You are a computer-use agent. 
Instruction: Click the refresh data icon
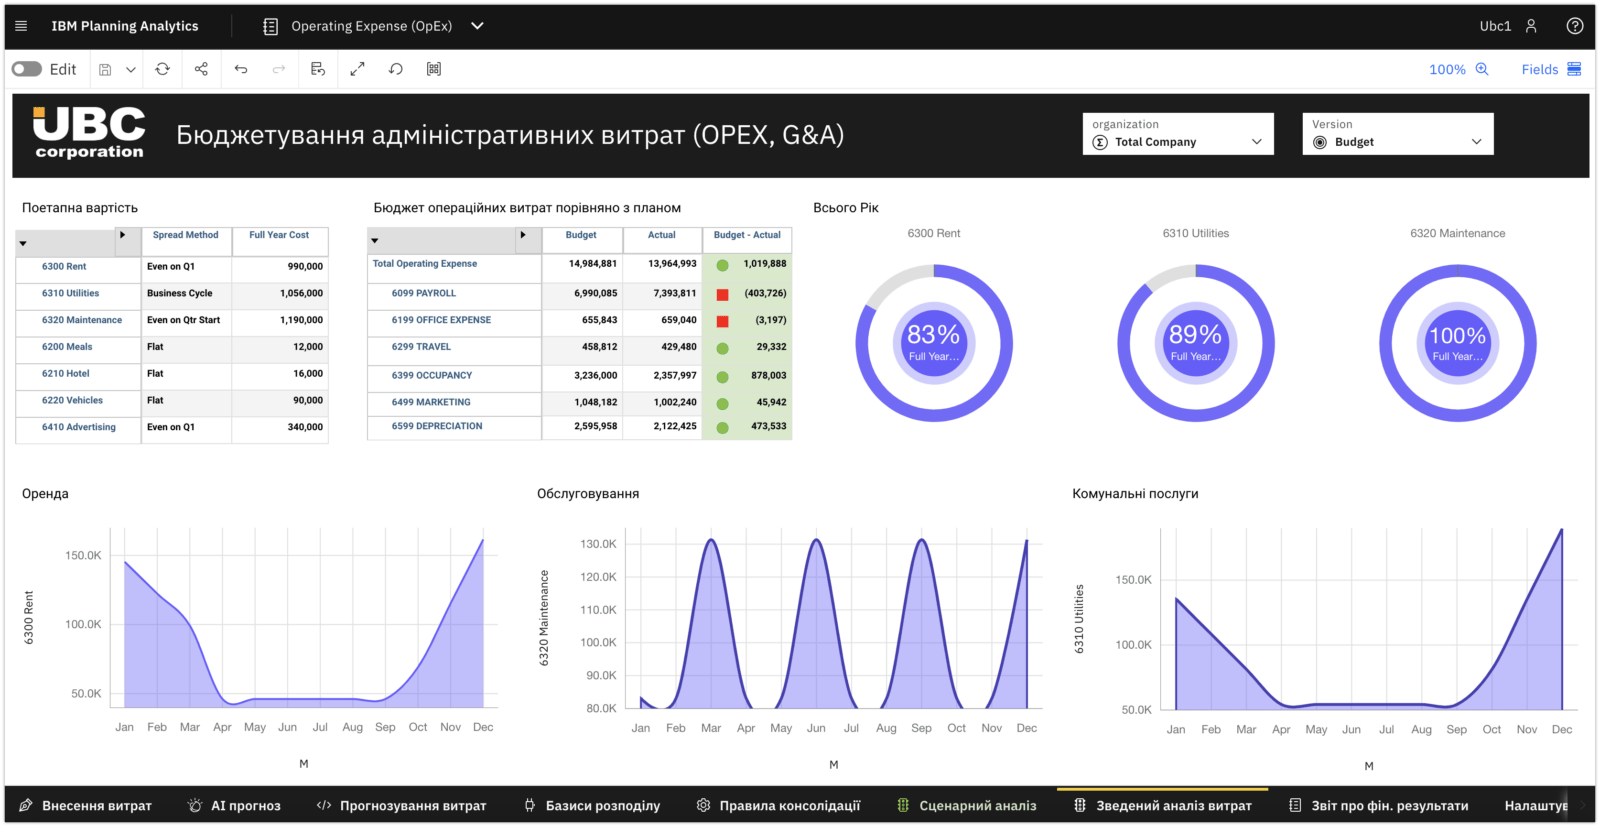(162, 69)
